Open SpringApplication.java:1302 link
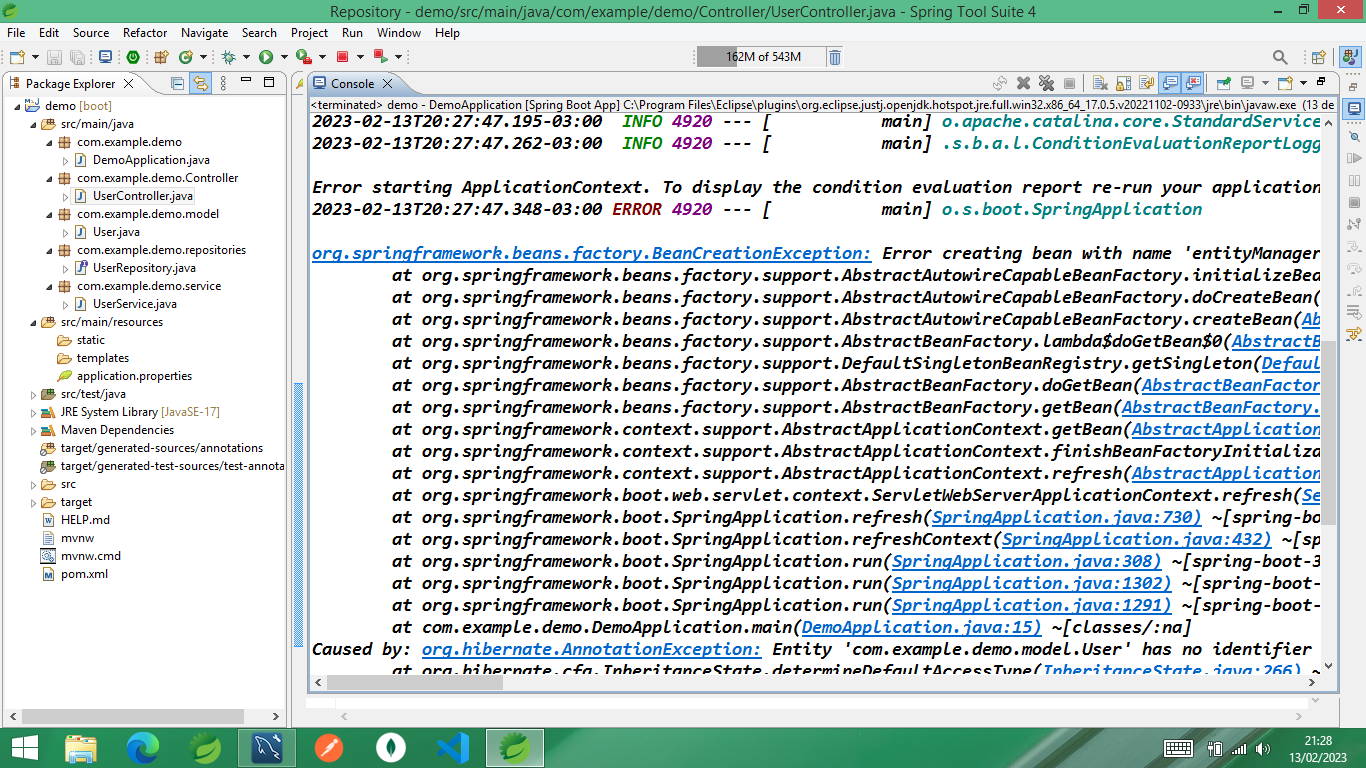1366x768 pixels. pos(1031,583)
